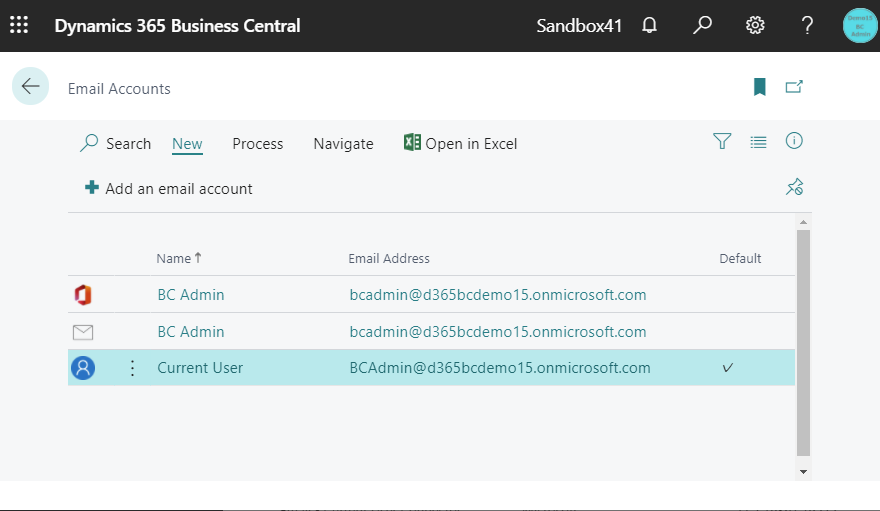Open the Tell Me search magnifier

pos(702,25)
